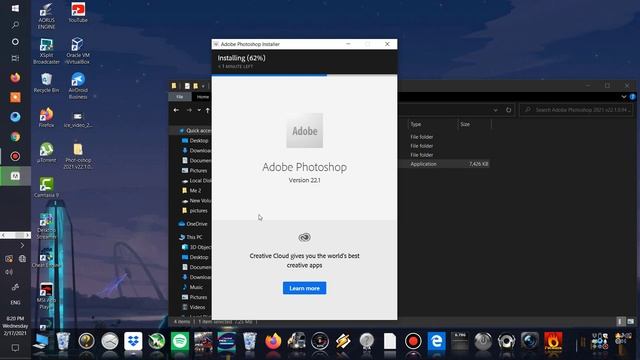The width and height of the screenshot is (640, 360).
Task: Open Oracle VM VirtualBox desktop shortcut
Action: coord(78,51)
